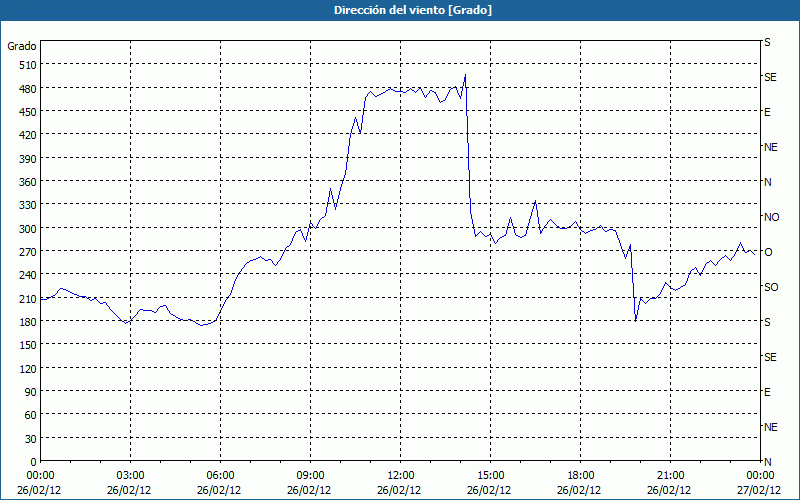The width and height of the screenshot is (800, 500).
Task: Click the topmost 'S' compass label
Action: [x=767, y=42]
